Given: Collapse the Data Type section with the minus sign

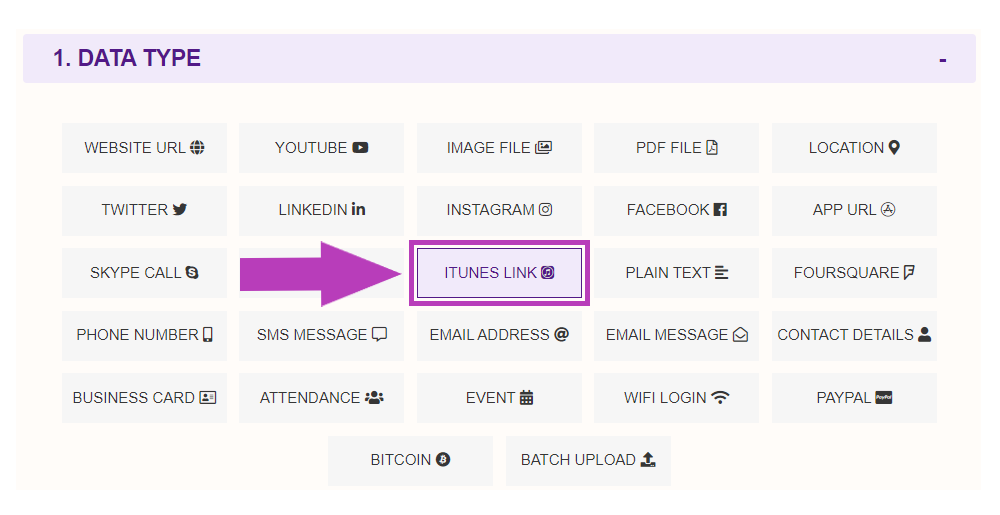Looking at the screenshot, I should 942,61.
